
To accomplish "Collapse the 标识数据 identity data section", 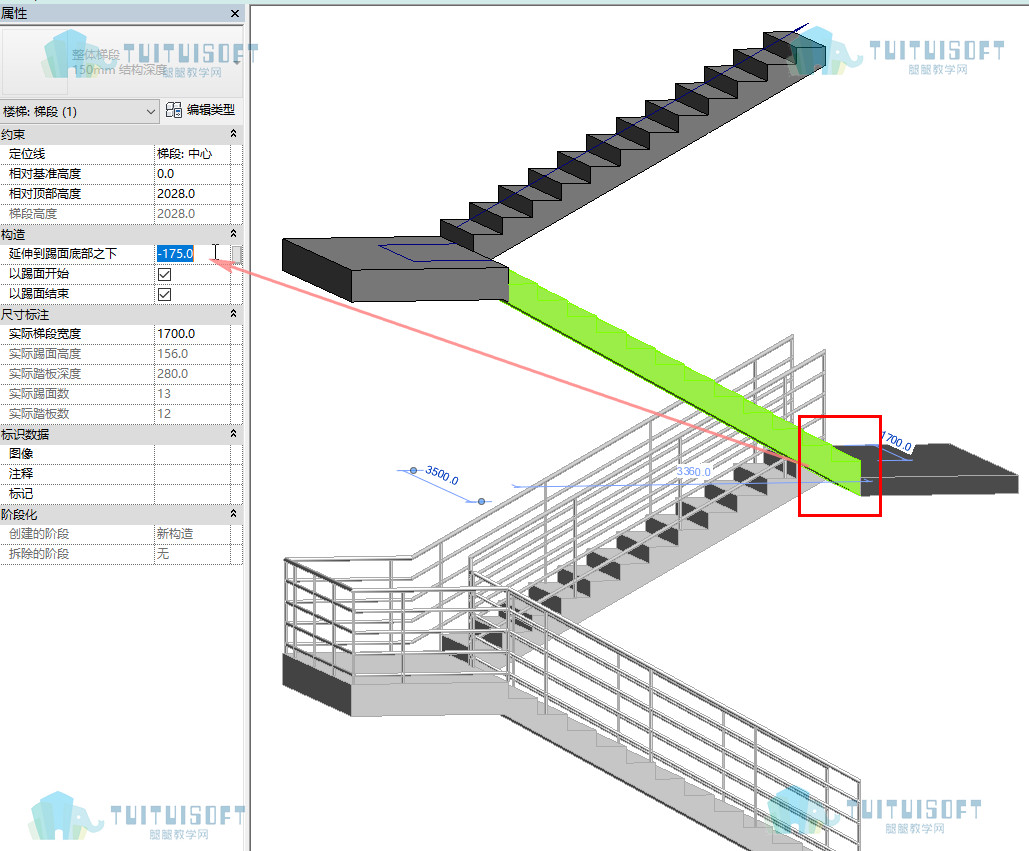I will pyautogui.click(x=233, y=434).
